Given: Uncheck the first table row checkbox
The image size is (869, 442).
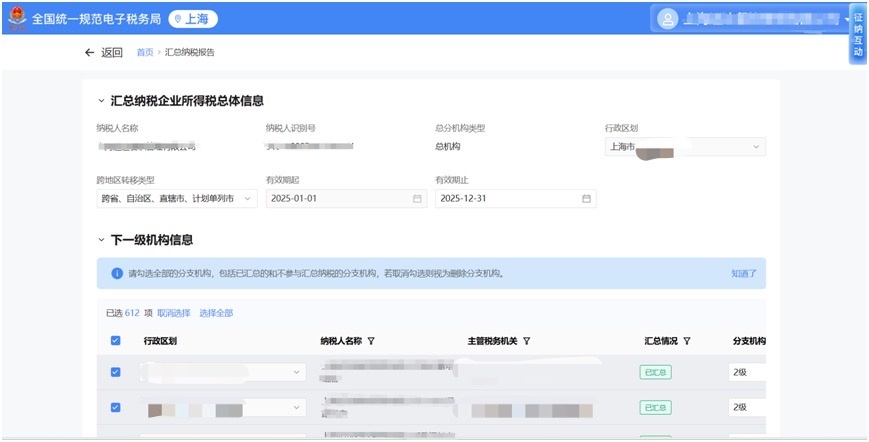Looking at the screenshot, I should click(115, 373).
